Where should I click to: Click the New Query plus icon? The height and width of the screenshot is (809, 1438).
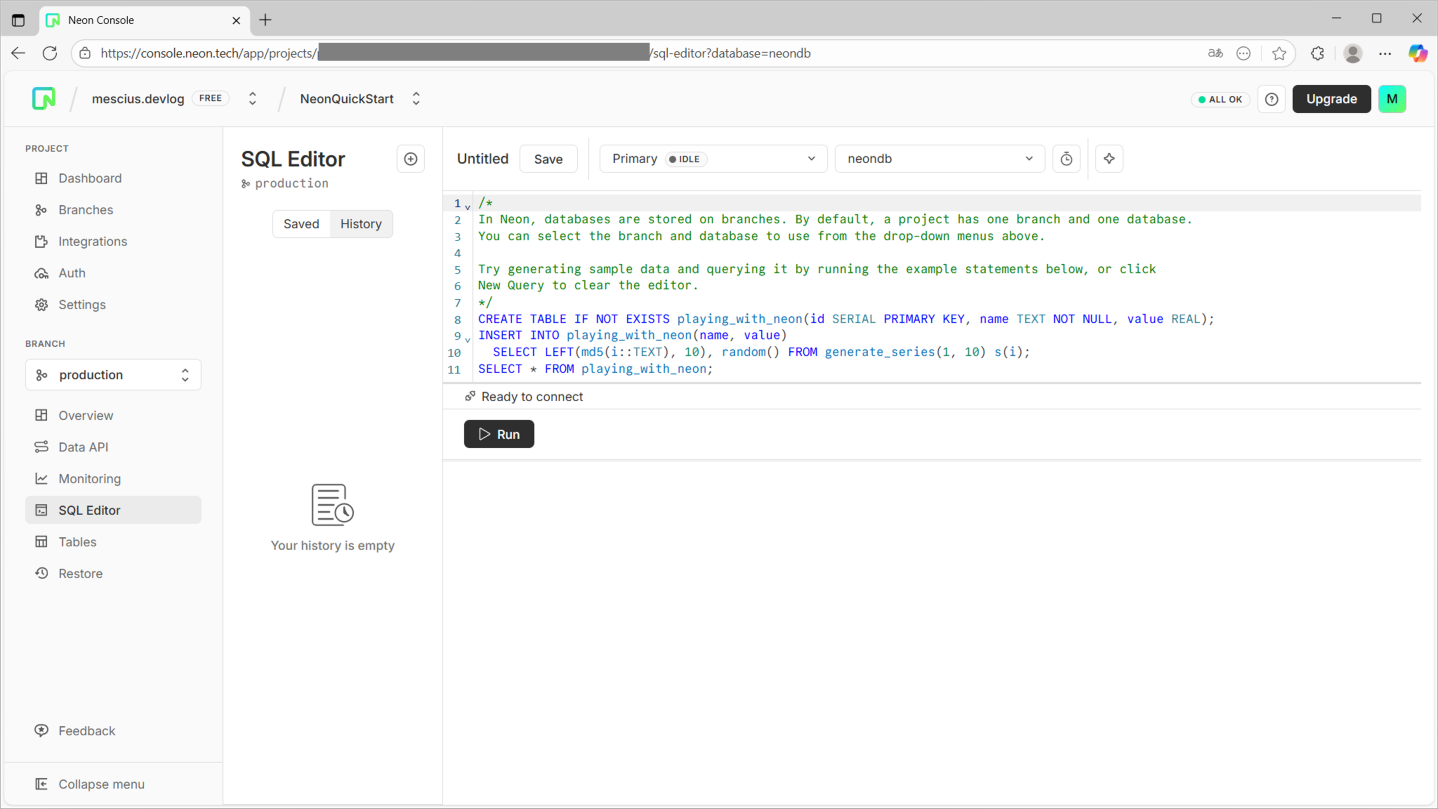(411, 159)
